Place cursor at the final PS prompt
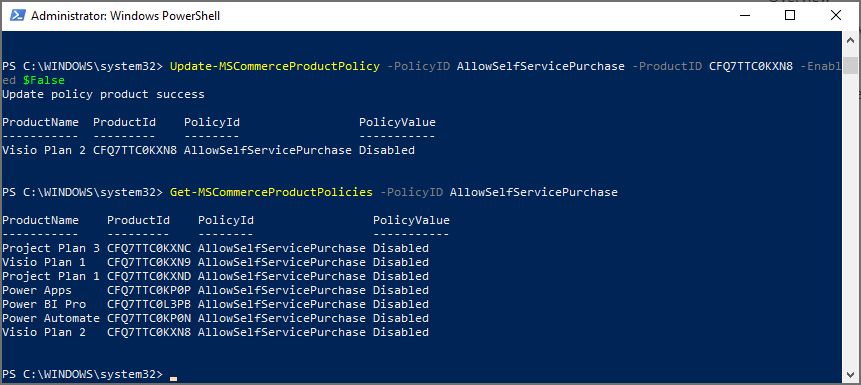Viewport: 861px width, 385px height. (x=174, y=375)
